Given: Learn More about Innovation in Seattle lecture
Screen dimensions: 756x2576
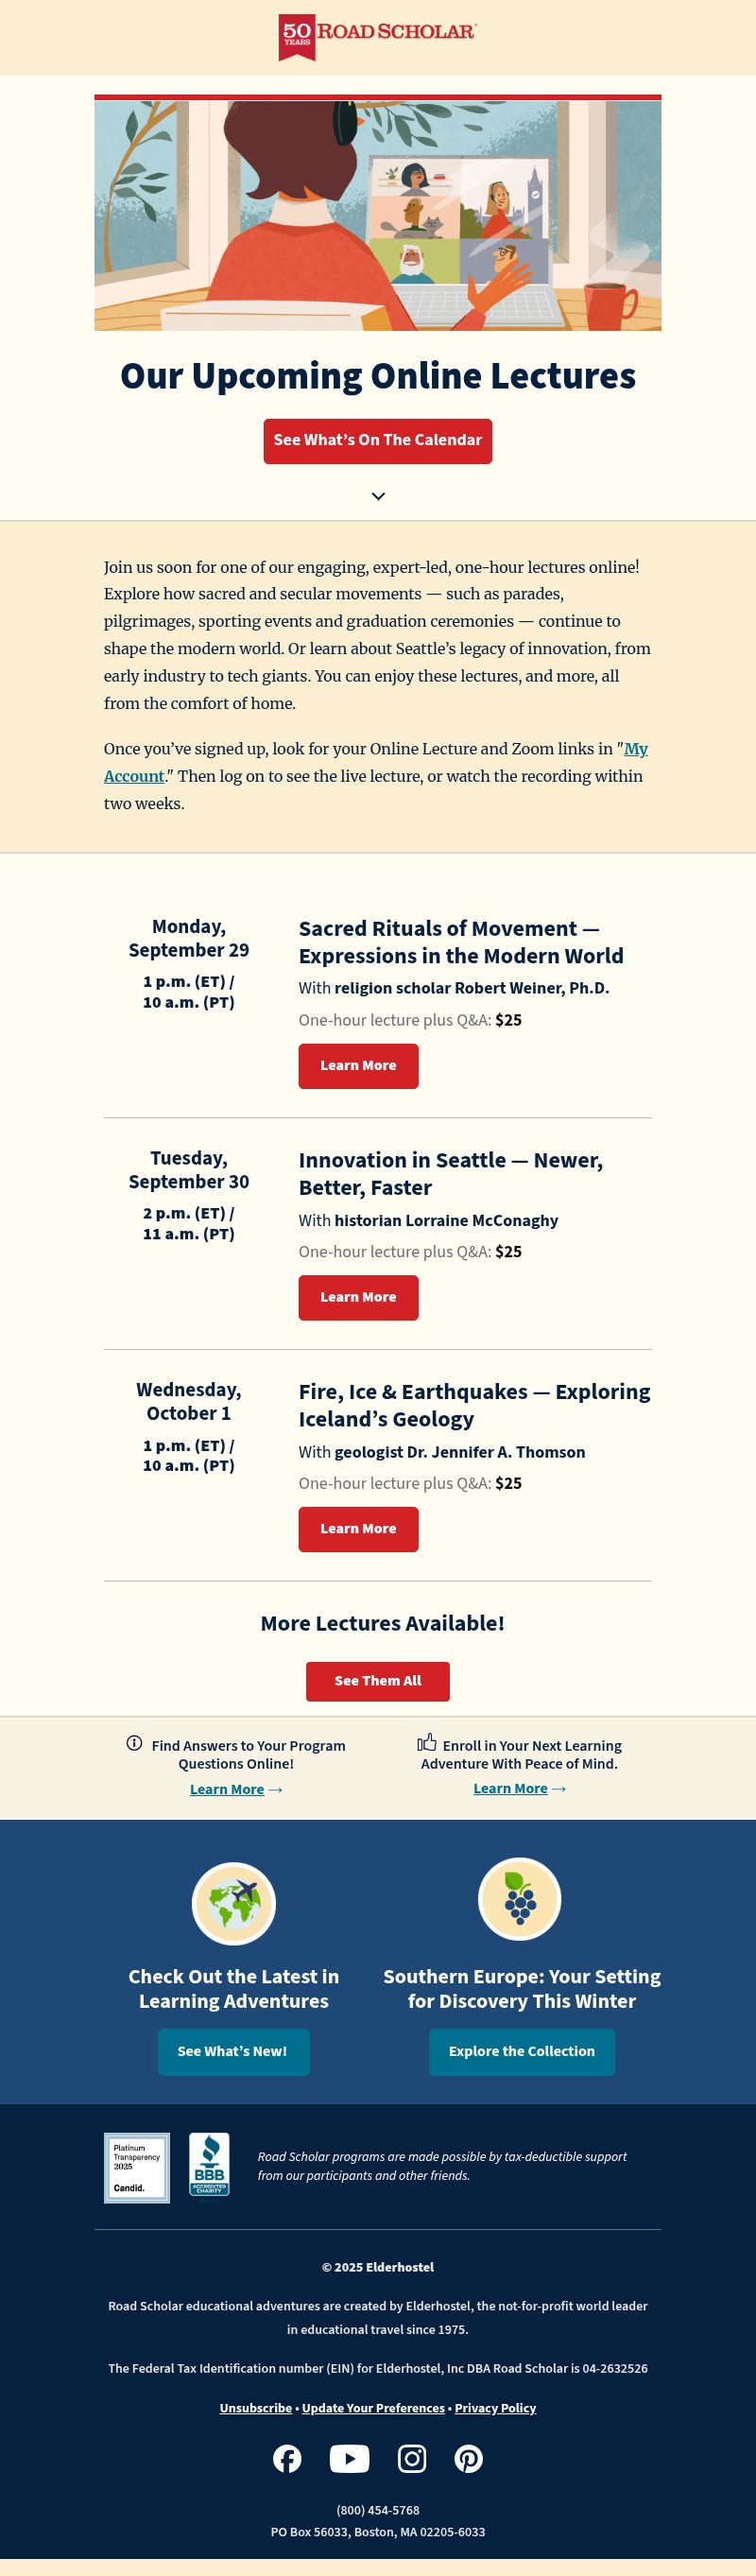Looking at the screenshot, I should pos(358,1297).
